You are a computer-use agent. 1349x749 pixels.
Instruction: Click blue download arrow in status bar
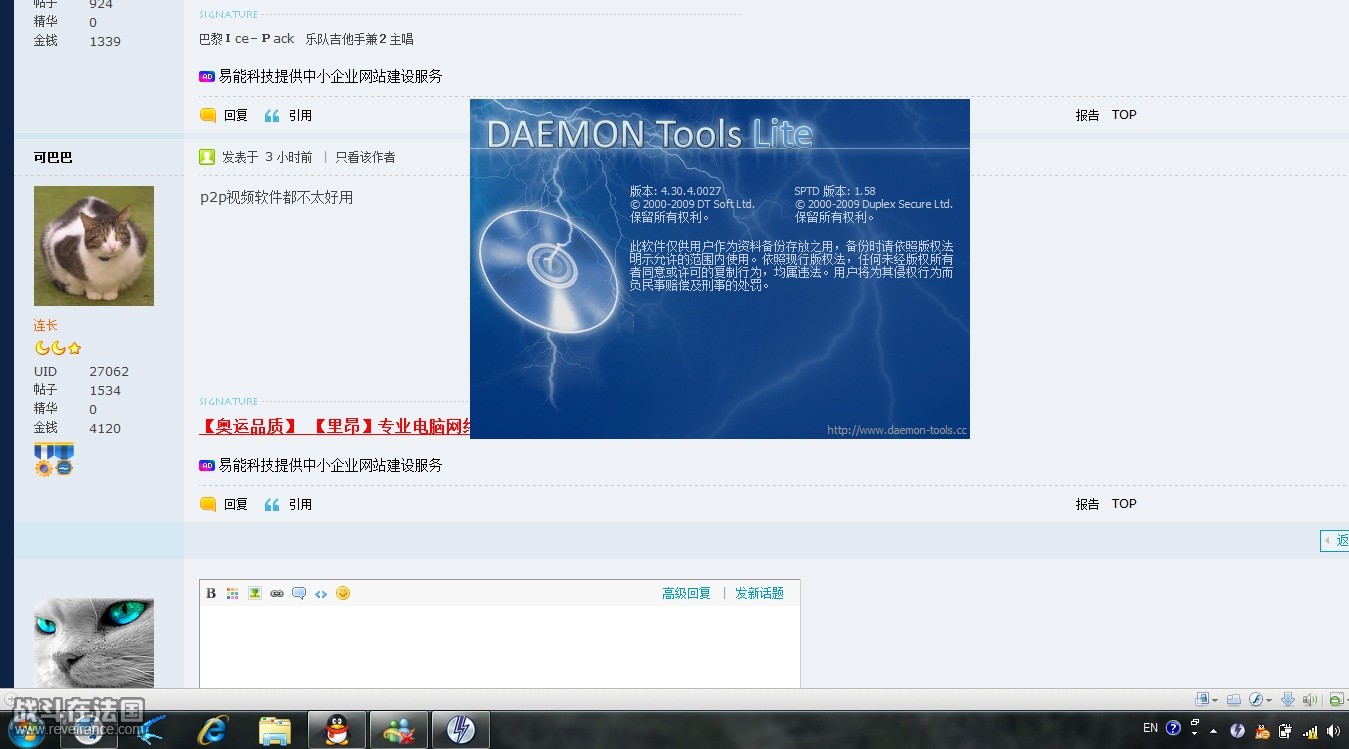1288,699
